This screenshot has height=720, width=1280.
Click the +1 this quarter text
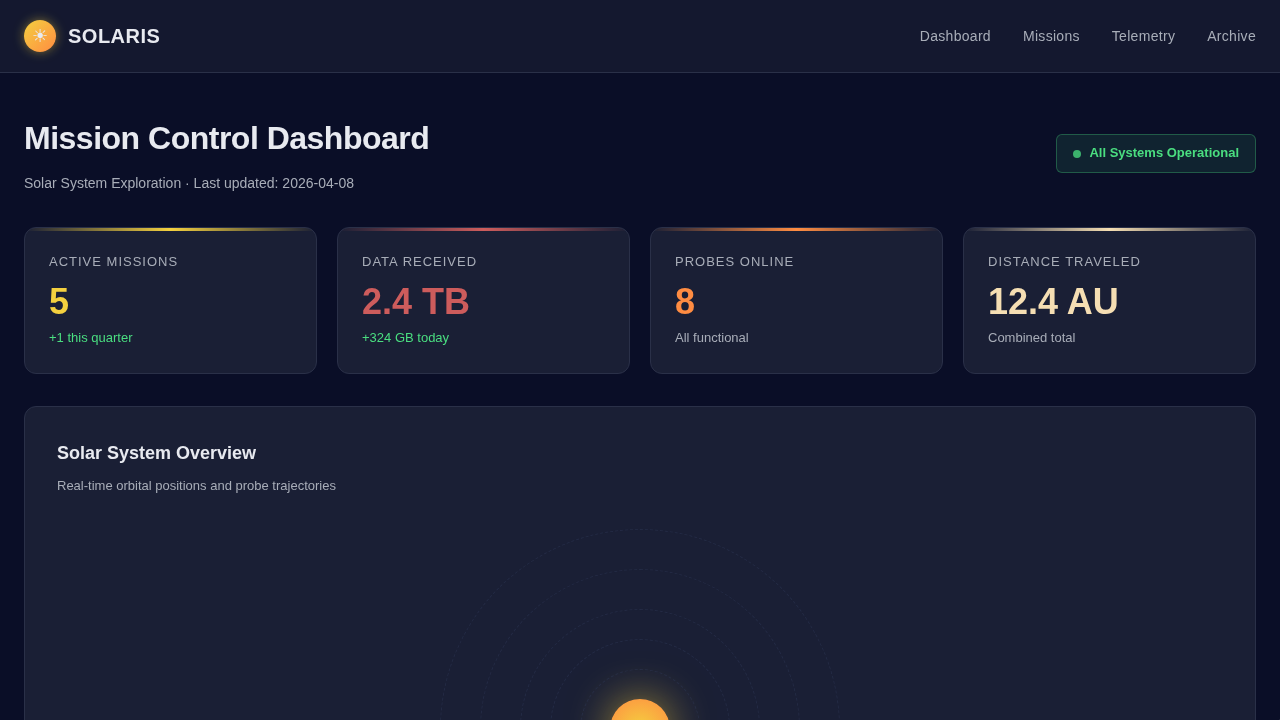click(91, 338)
